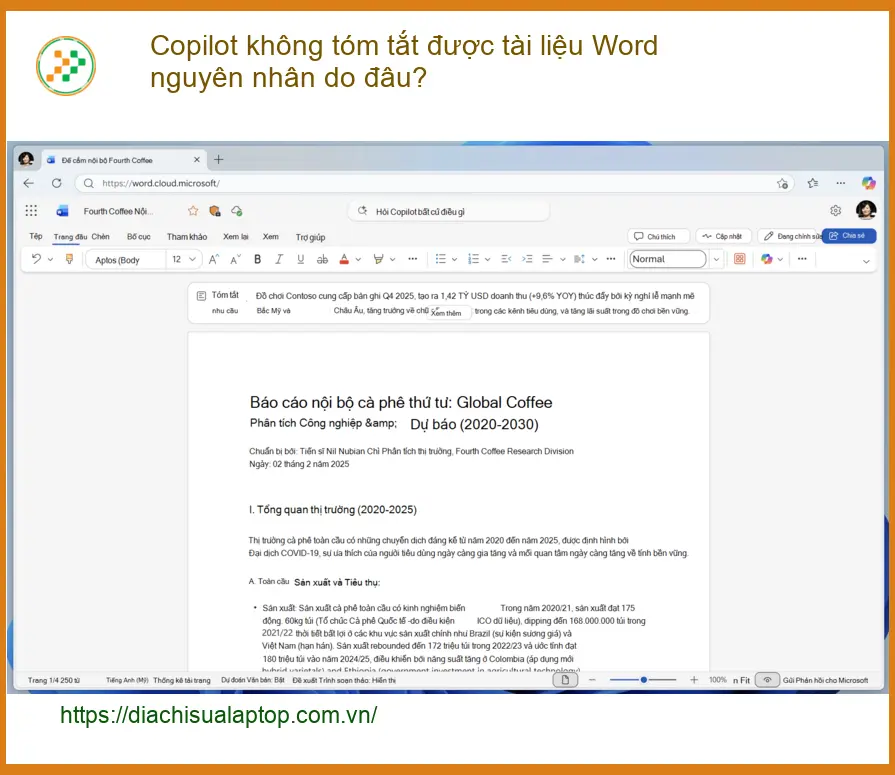This screenshot has height=775, width=895.
Task: Apply numbered list
Action: (473, 259)
